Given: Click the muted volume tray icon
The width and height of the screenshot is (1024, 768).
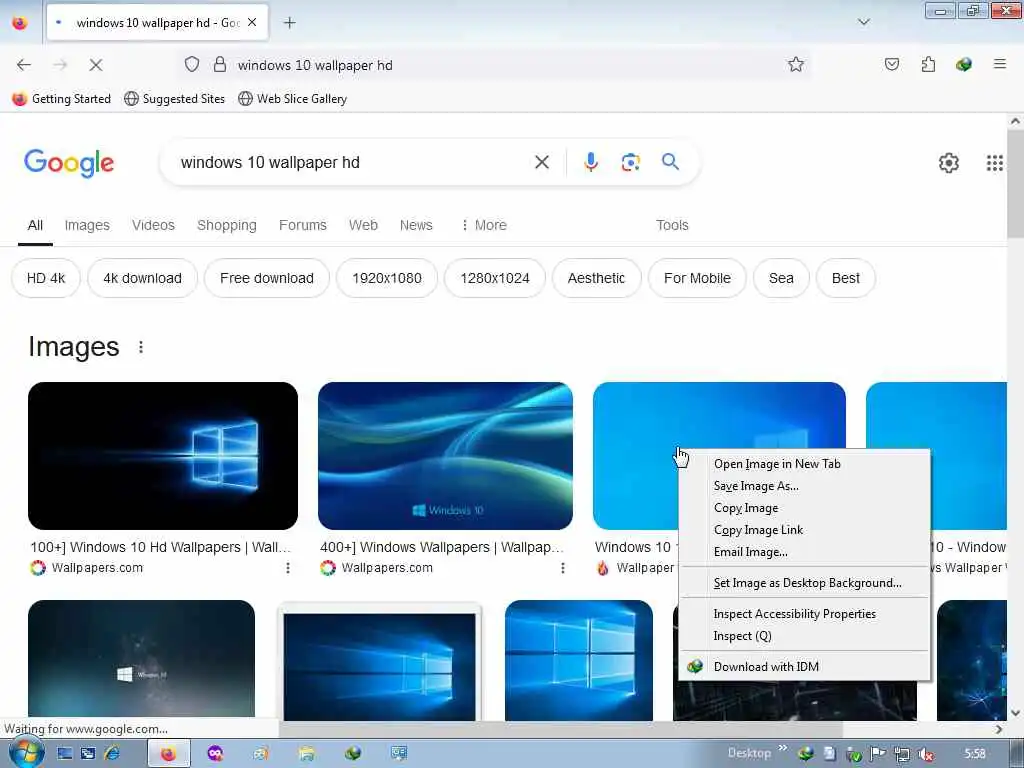Looking at the screenshot, I should point(925,754).
